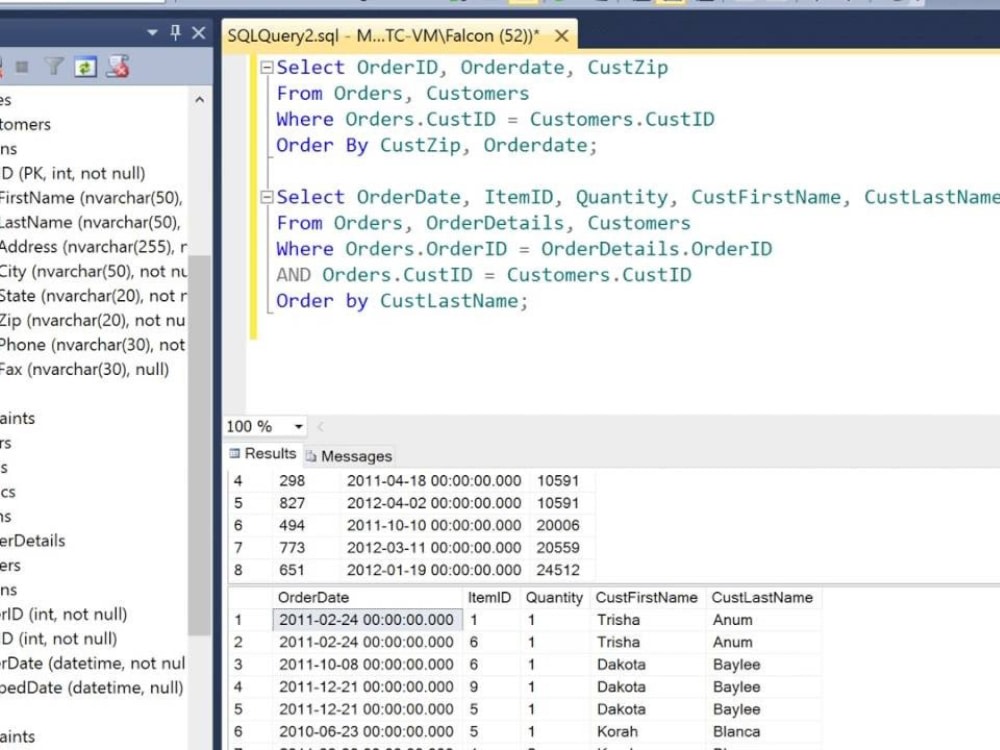The height and width of the screenshot is (750, 1000).
Task: Close the Object Explorer panel
Action: click(199, 32)
